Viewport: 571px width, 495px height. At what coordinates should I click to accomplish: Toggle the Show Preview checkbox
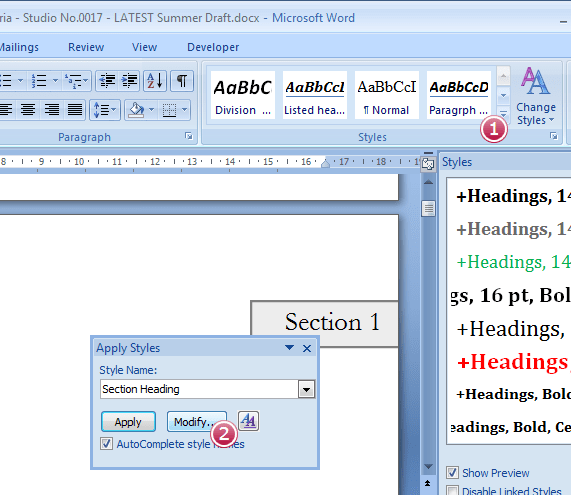pos(452,473)
